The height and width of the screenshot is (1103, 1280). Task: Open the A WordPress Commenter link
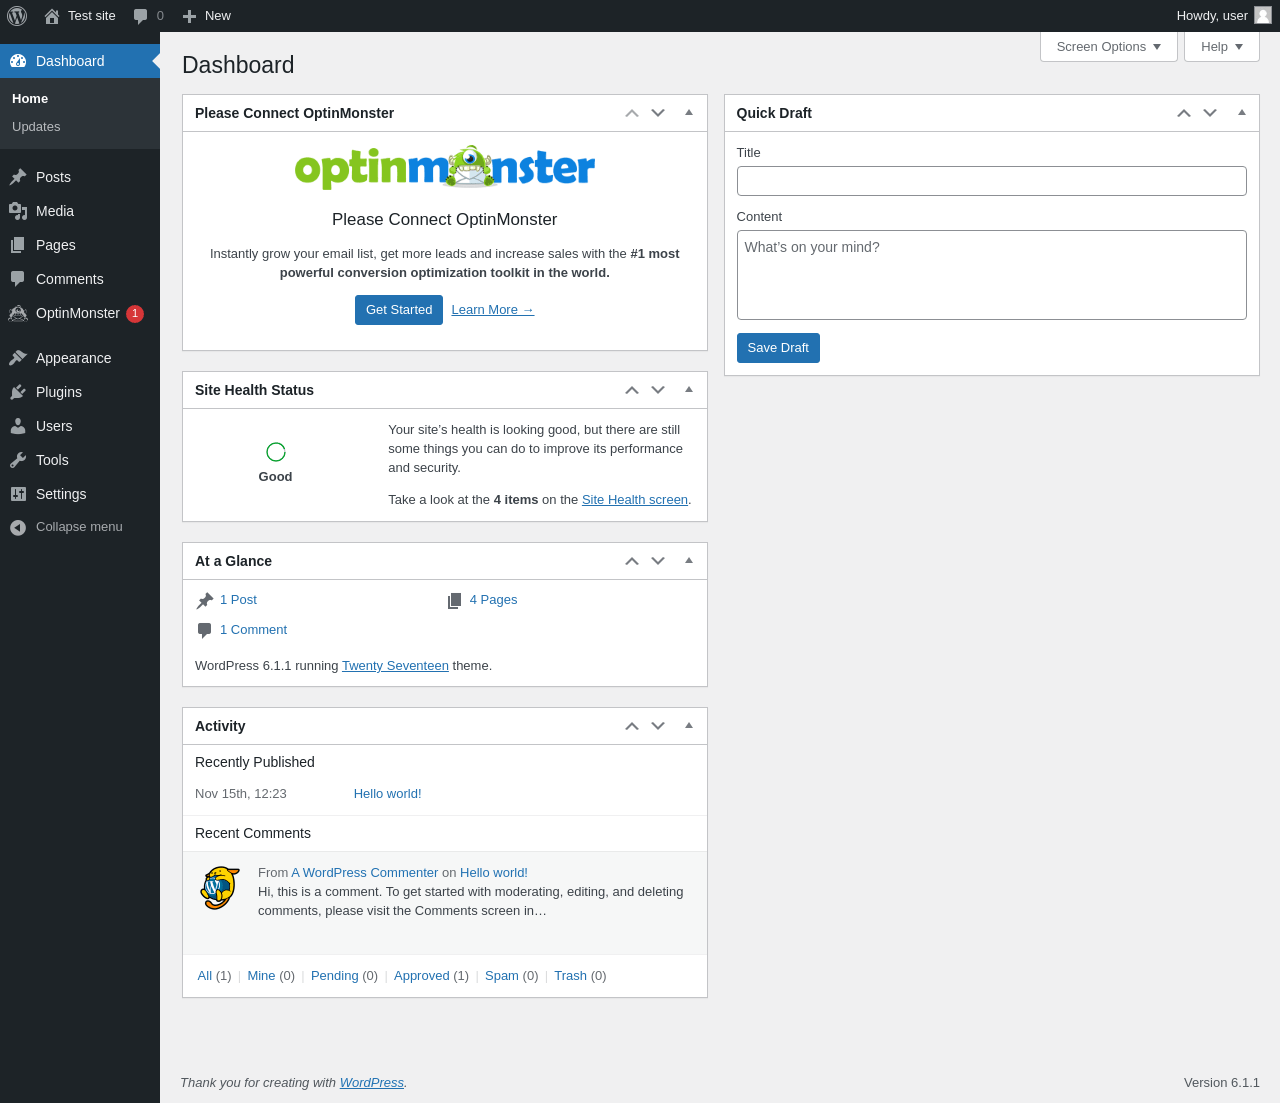365,873
